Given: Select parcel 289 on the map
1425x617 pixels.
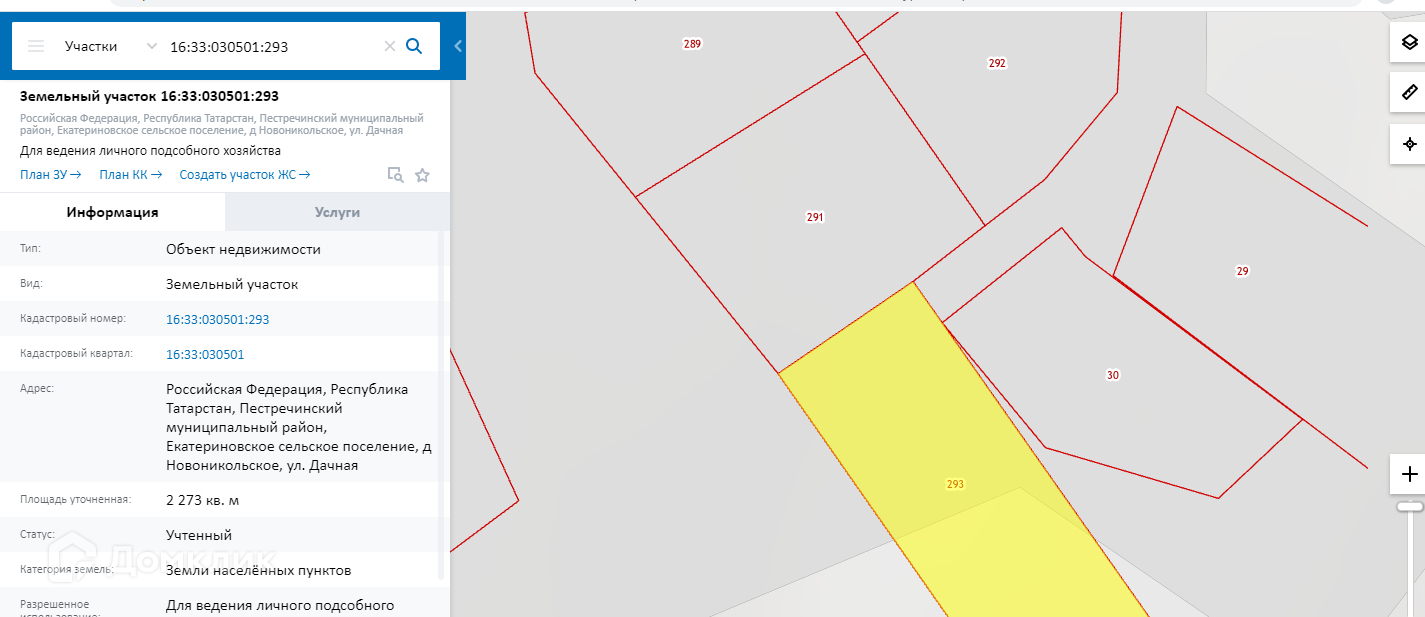Looking at the screenshot, I should 692,44.
